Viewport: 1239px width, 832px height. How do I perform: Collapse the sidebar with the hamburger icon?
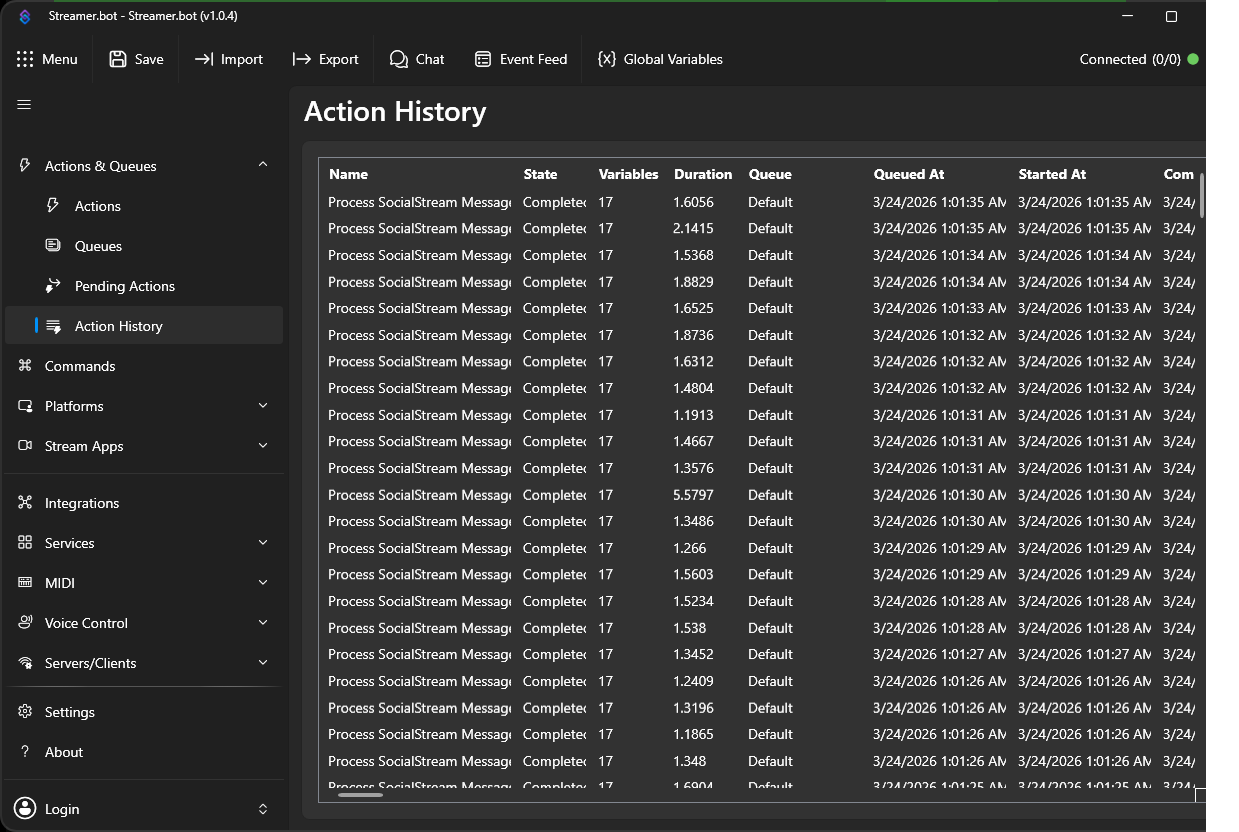(23, 104)
